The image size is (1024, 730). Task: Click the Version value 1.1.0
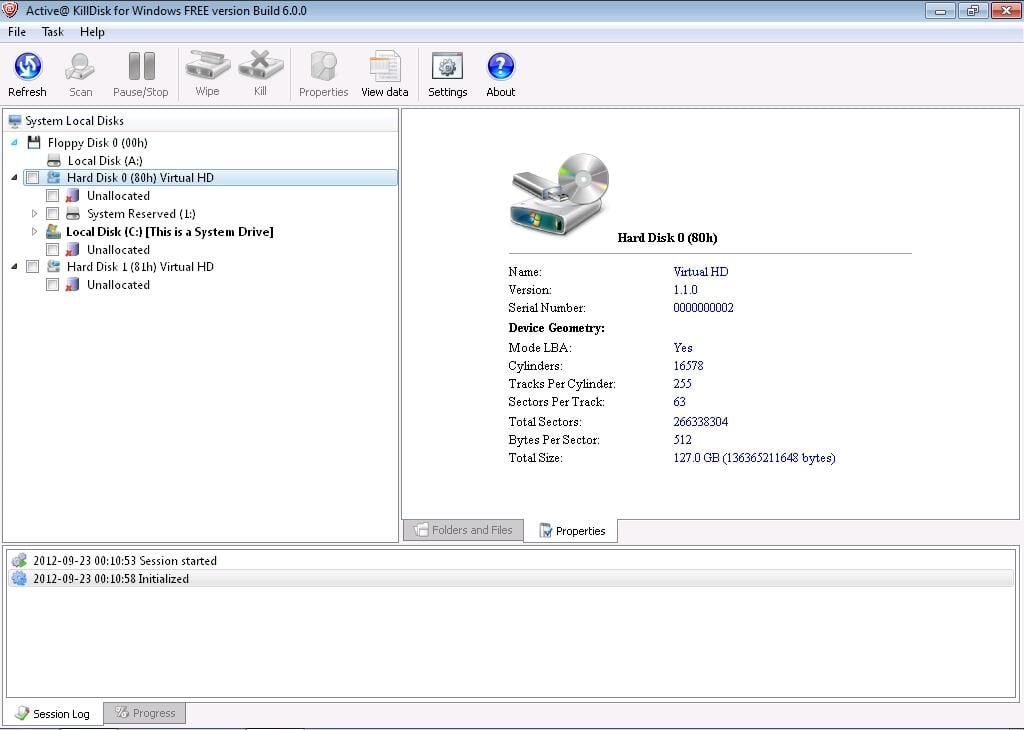pos(685,290)
